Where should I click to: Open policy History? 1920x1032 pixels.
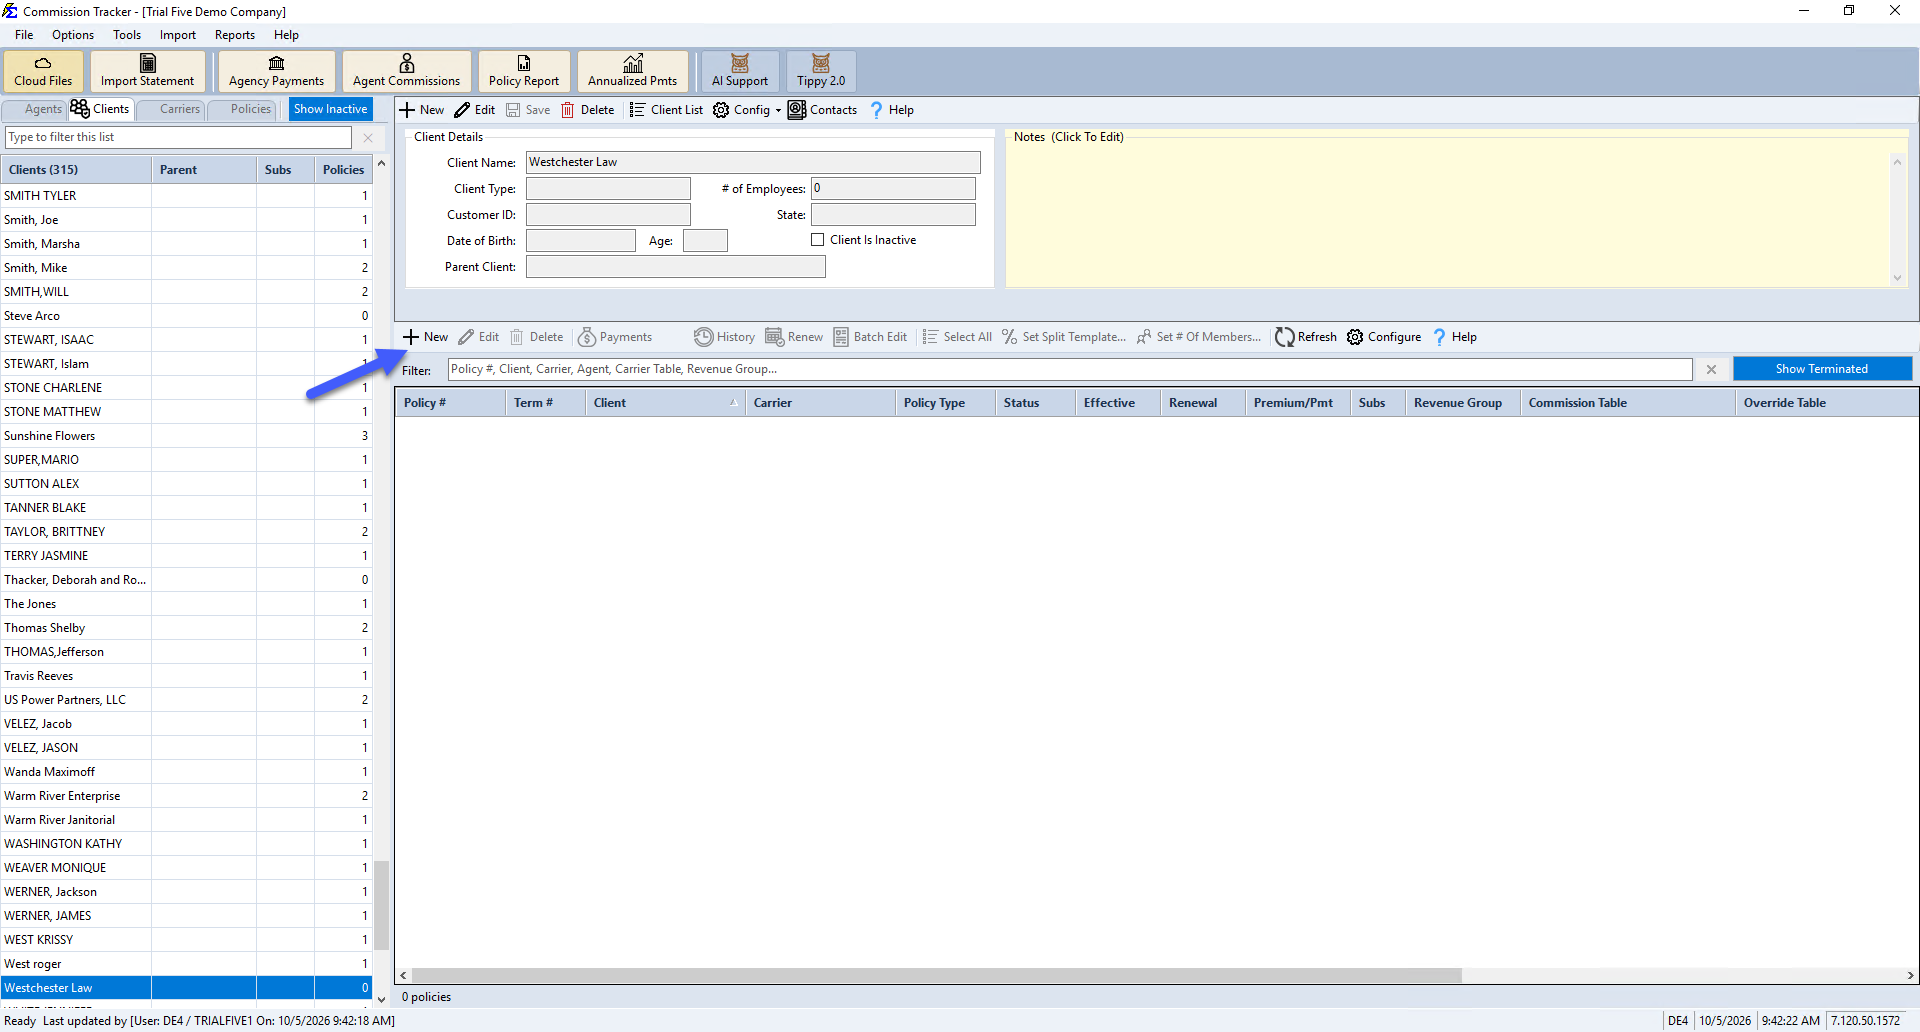click(725, 337)
